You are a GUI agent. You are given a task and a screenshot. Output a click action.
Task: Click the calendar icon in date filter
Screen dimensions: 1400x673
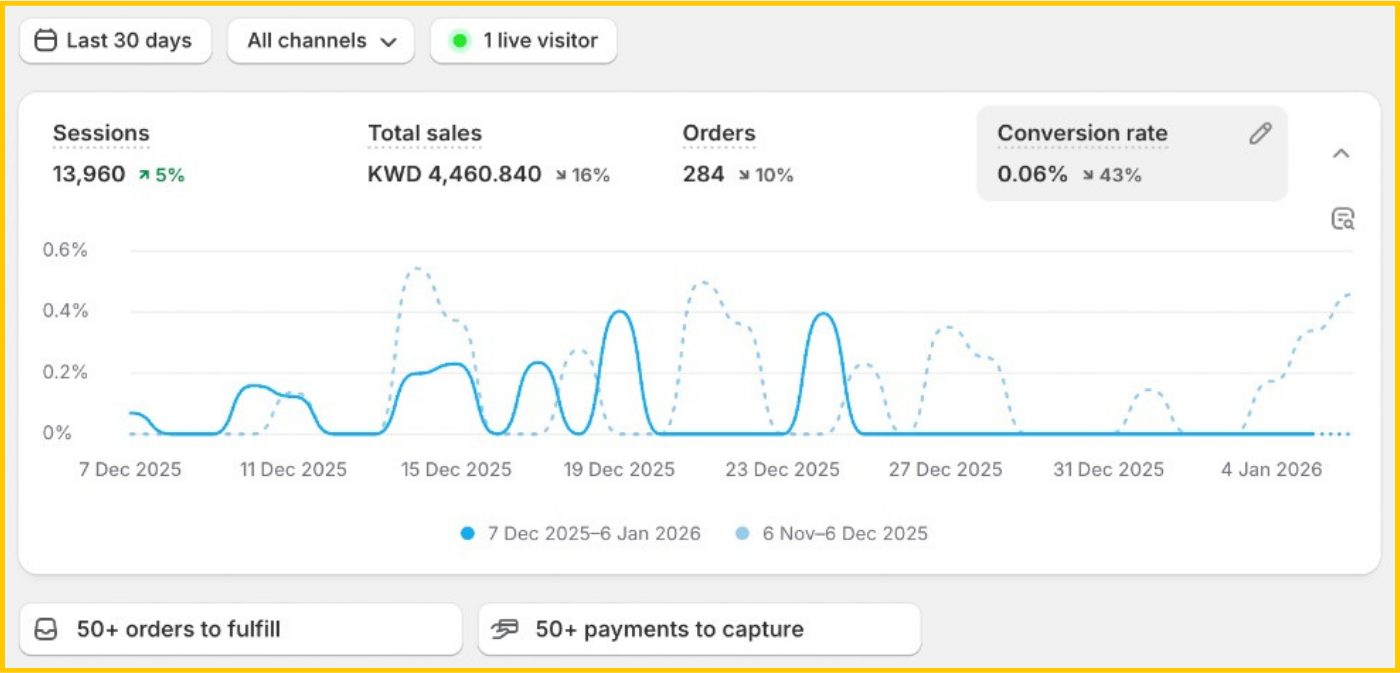pyautogui.click(x=45, y=41)
